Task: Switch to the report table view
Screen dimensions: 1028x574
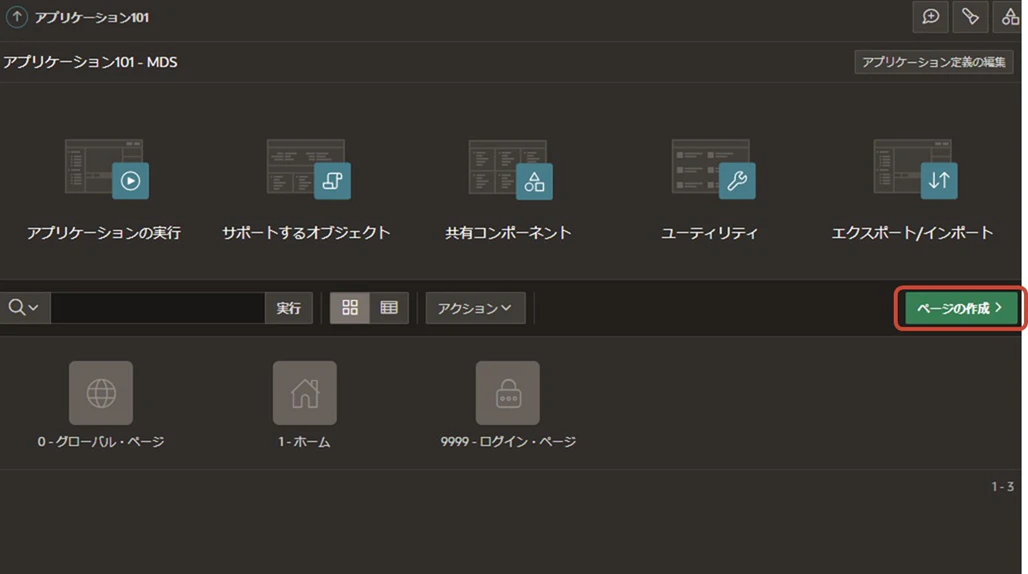Action: coord(389,307)
